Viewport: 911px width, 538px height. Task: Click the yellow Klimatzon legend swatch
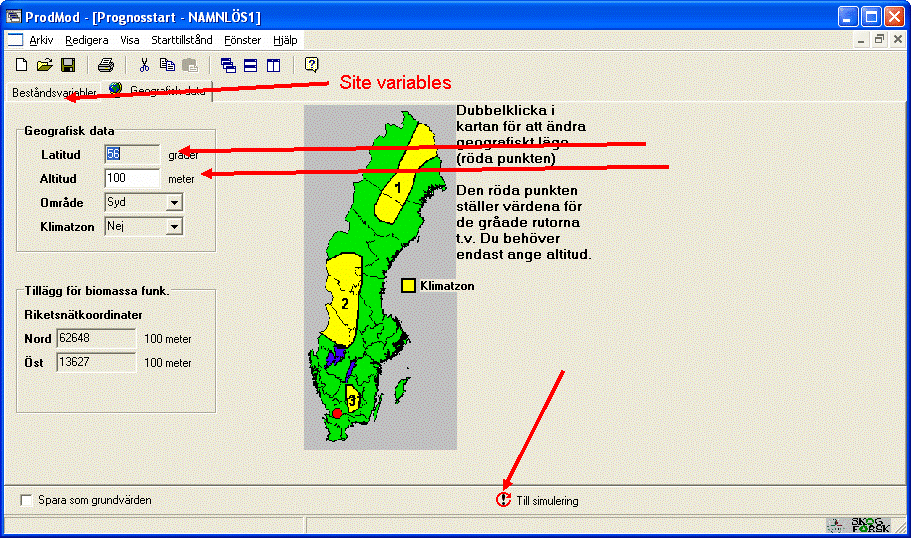coord(408,285)
